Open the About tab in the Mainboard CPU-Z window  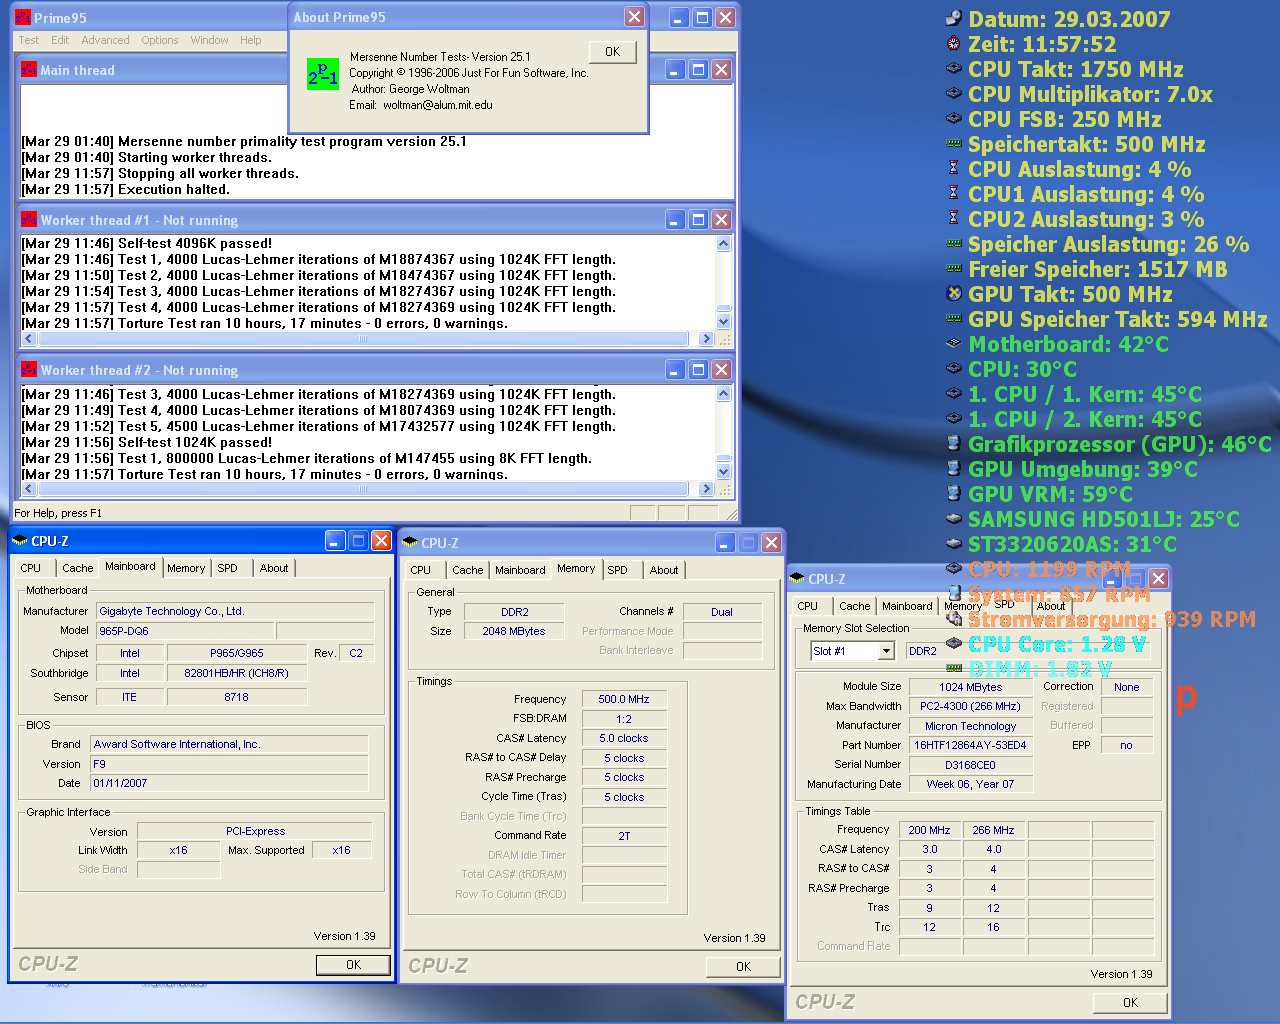(x=274, y=568)
